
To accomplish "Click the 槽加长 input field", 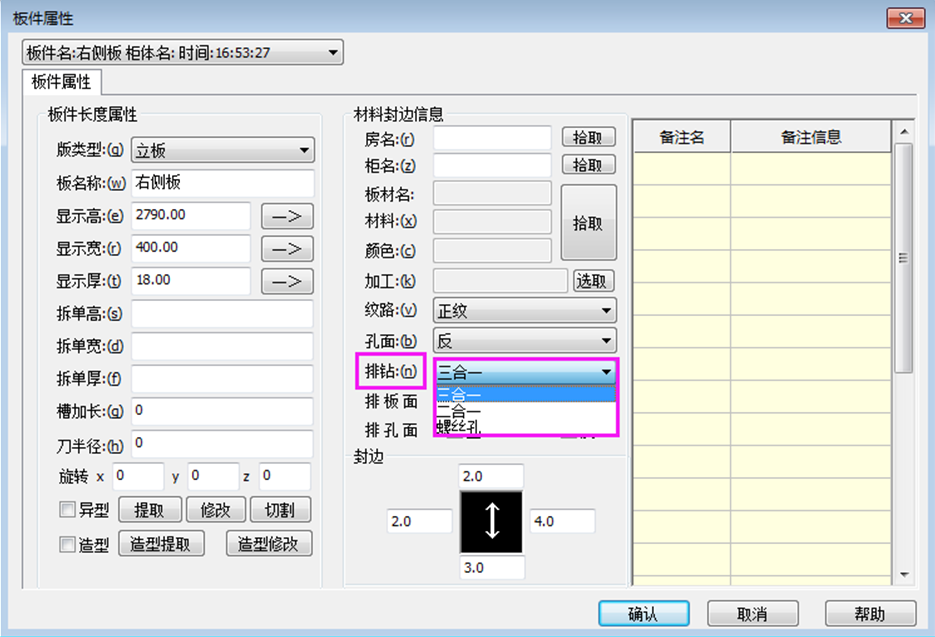I will [x=222, y=411].
